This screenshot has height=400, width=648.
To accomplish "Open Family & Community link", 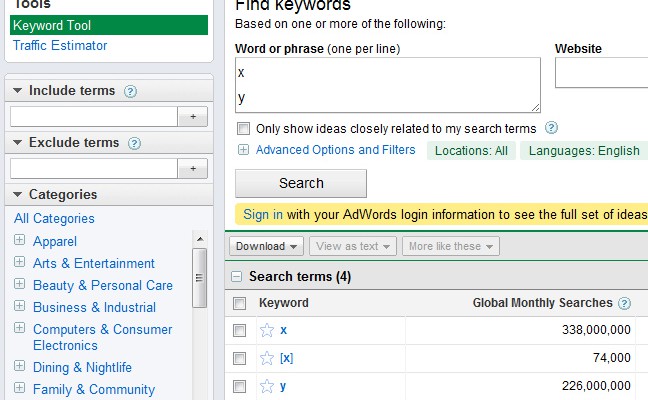I will coord(94,389).
